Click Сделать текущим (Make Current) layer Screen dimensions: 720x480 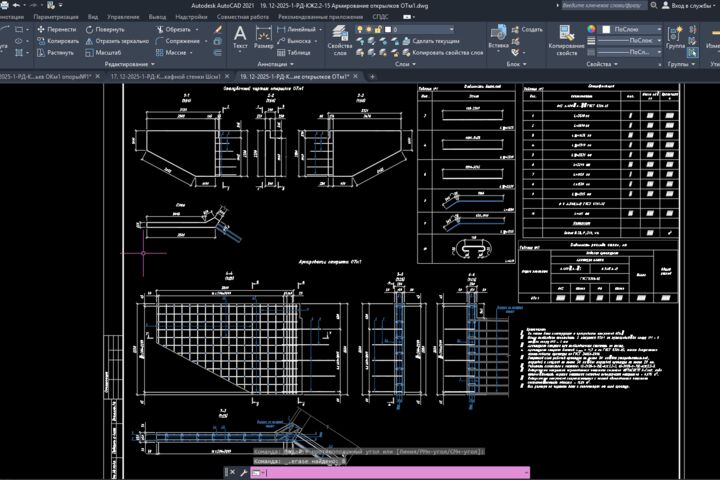(430, 41)
